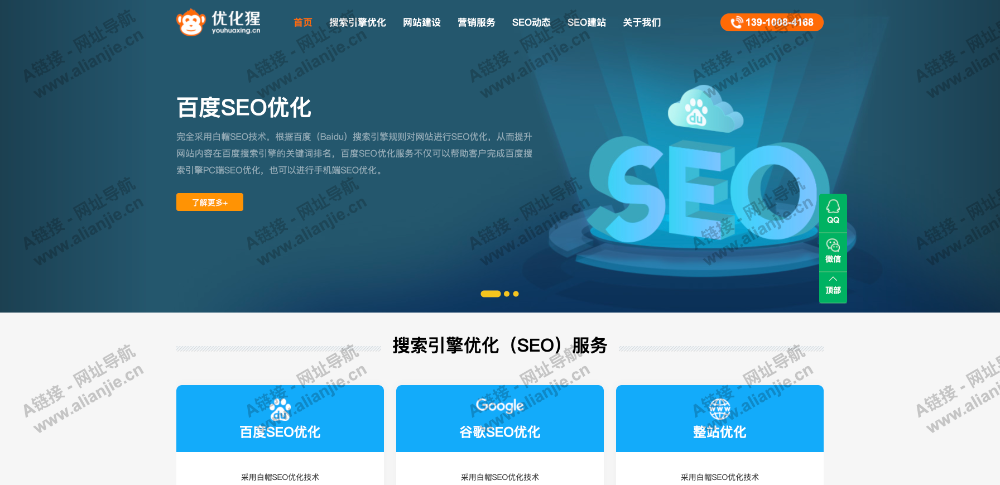Click the 百度SEO优化 banner heading
Image resolution: width=1000 pixels, height=485 pixels.
point(244,107)
